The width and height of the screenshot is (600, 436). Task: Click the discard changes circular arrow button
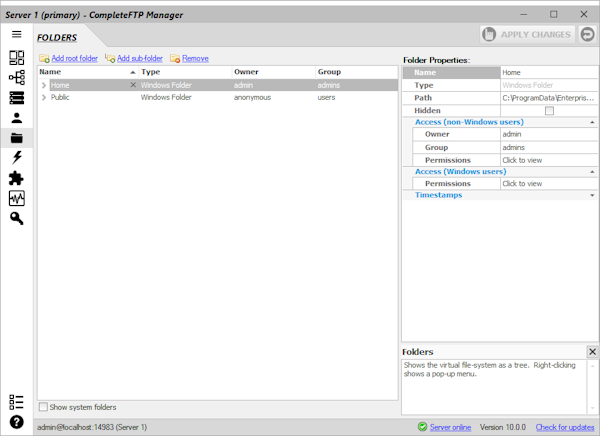coord(587,34)
